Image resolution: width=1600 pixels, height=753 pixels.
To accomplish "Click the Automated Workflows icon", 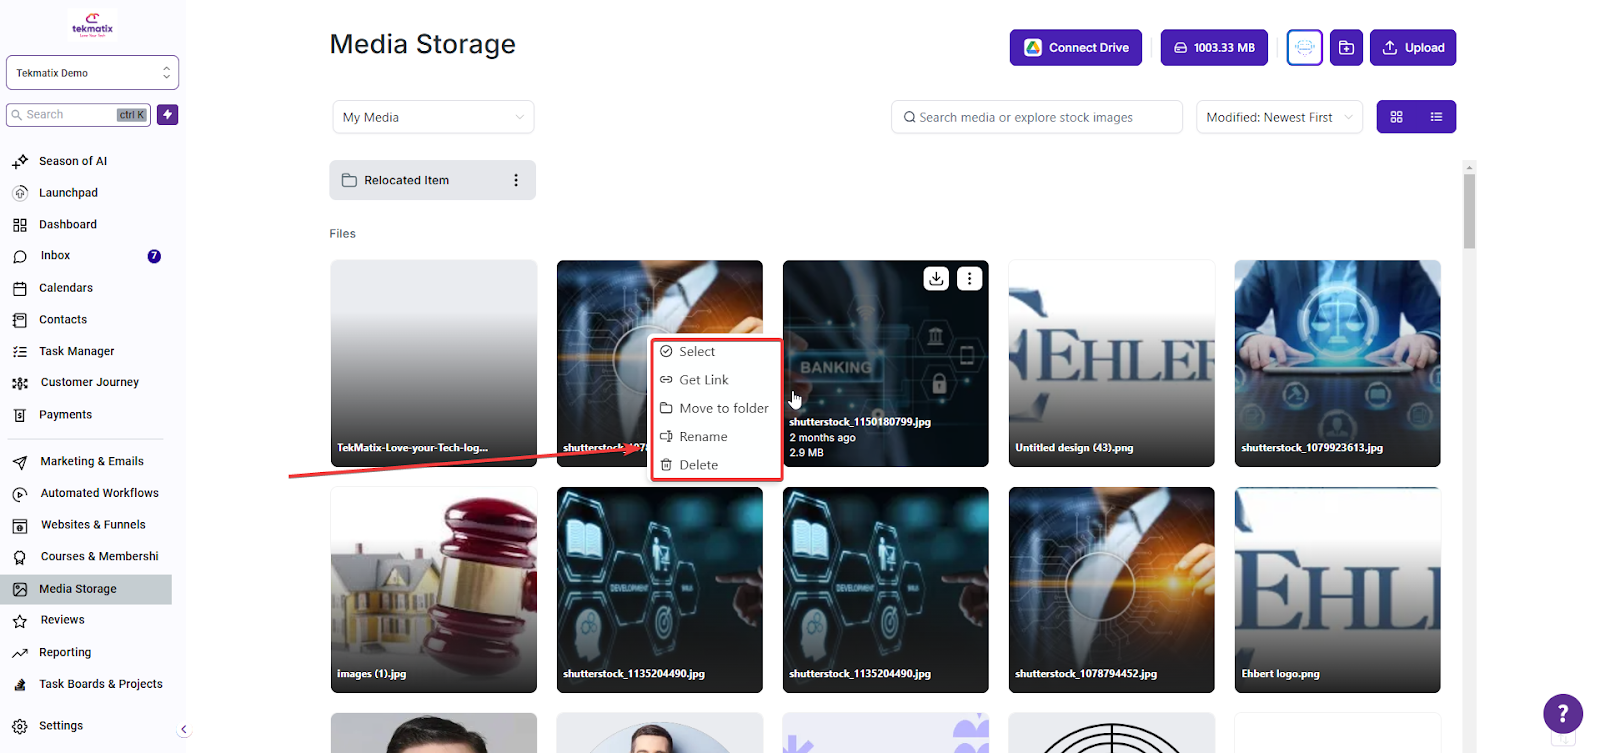I will click(20, 494).
